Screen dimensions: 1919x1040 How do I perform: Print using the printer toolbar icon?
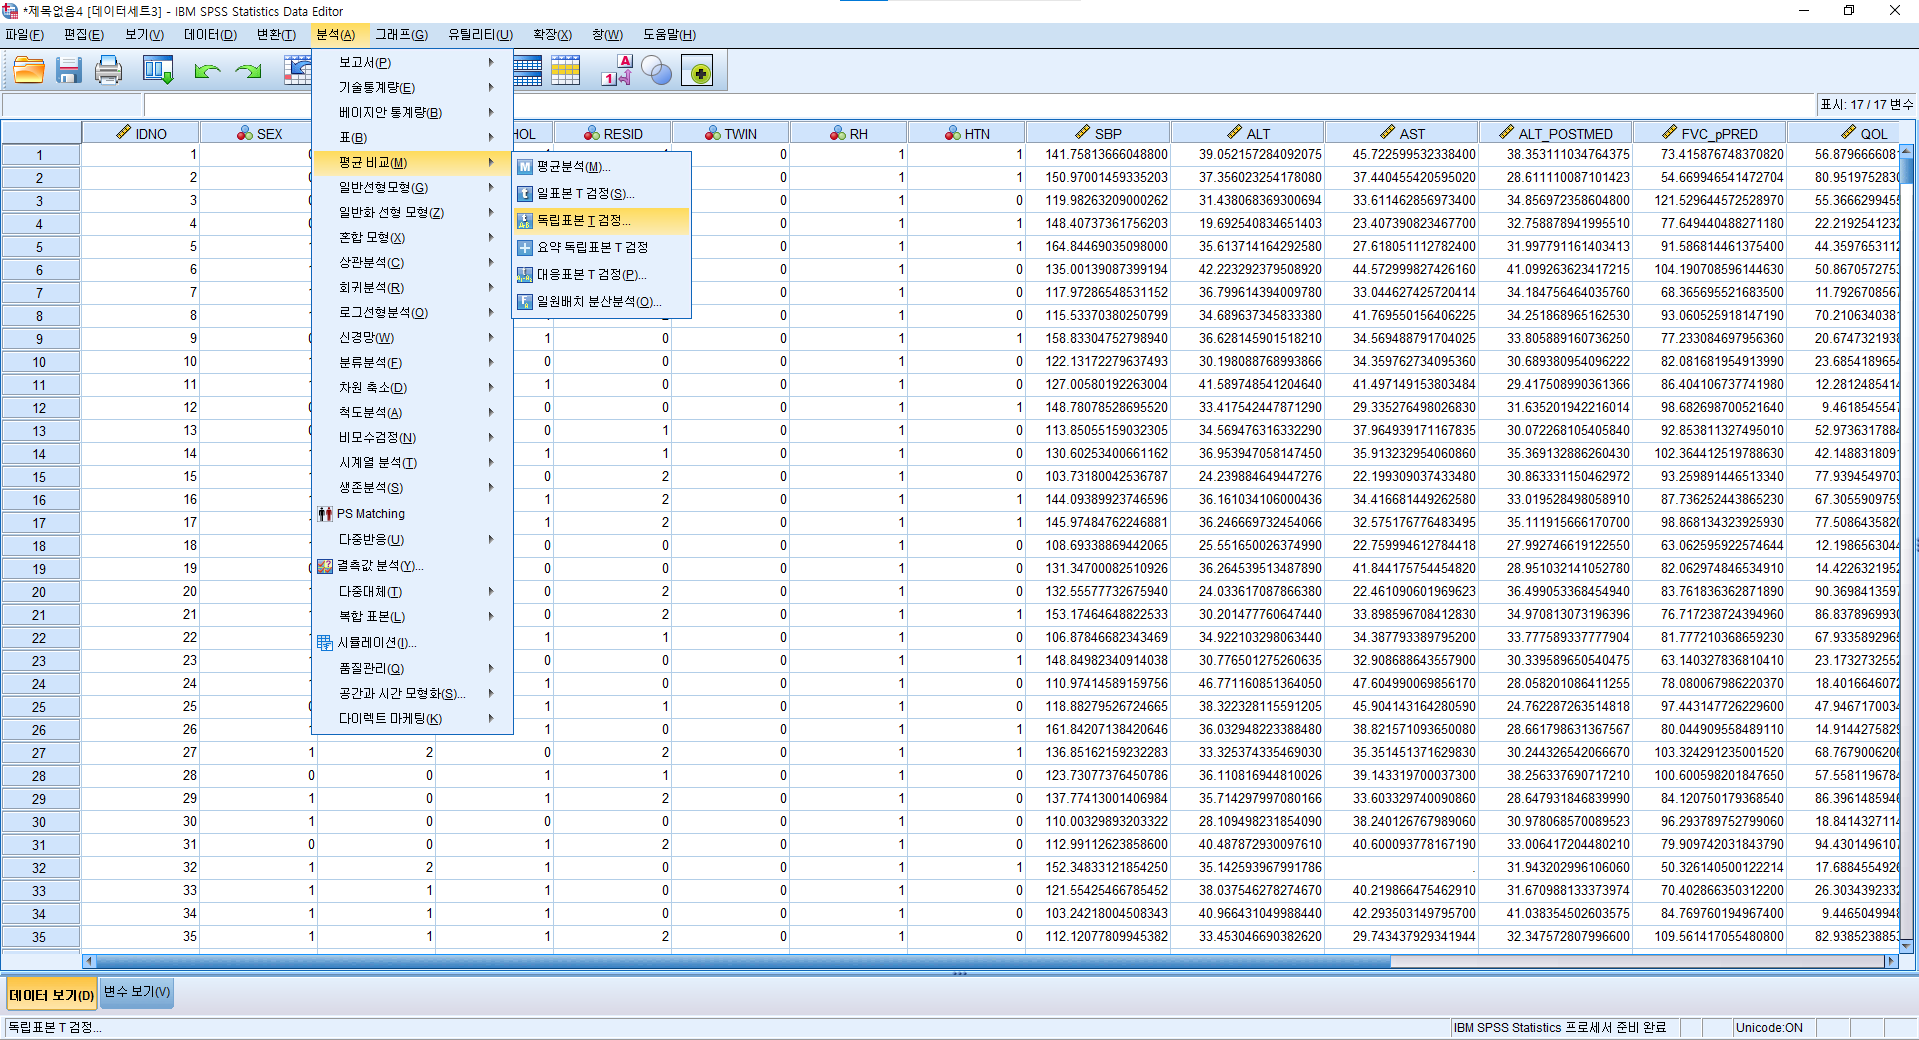109,71
